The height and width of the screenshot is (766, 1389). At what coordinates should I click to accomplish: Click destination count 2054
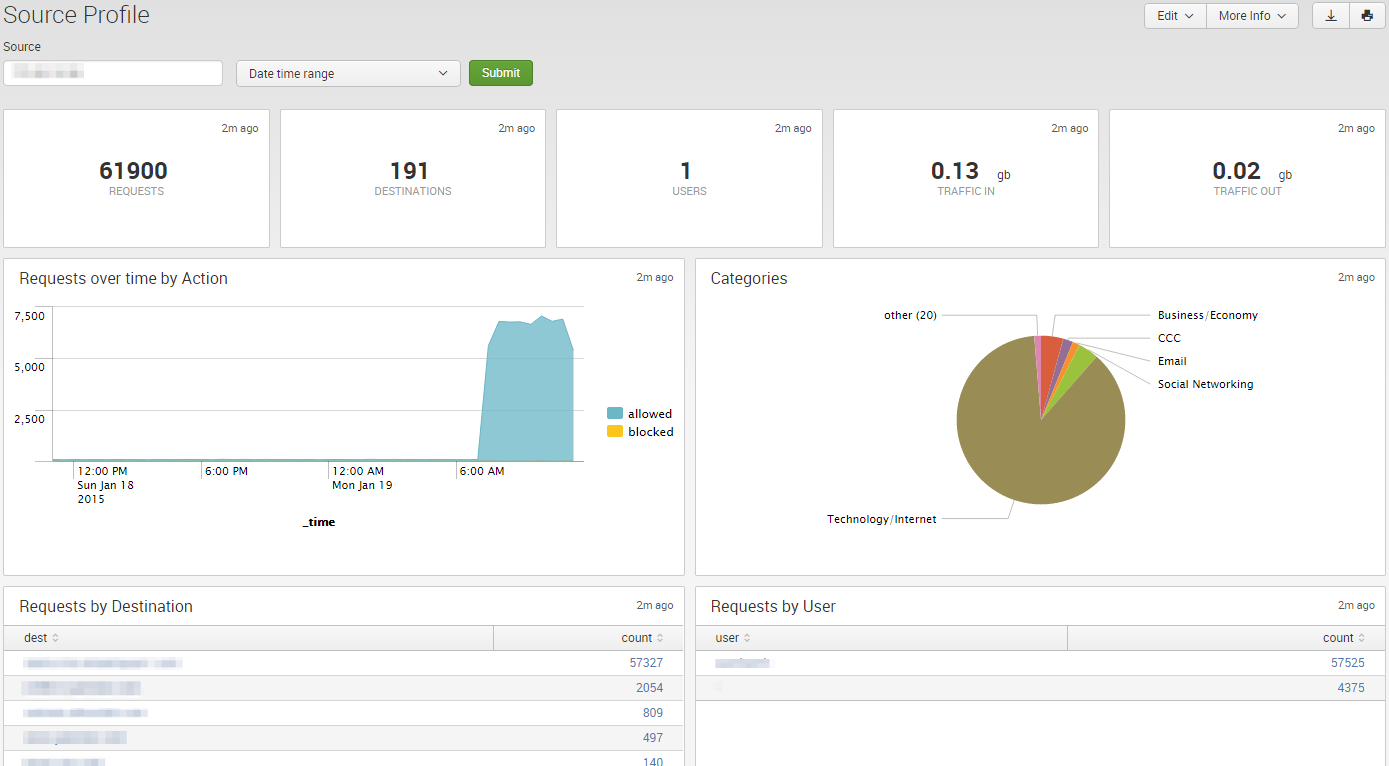coord(649,688)
